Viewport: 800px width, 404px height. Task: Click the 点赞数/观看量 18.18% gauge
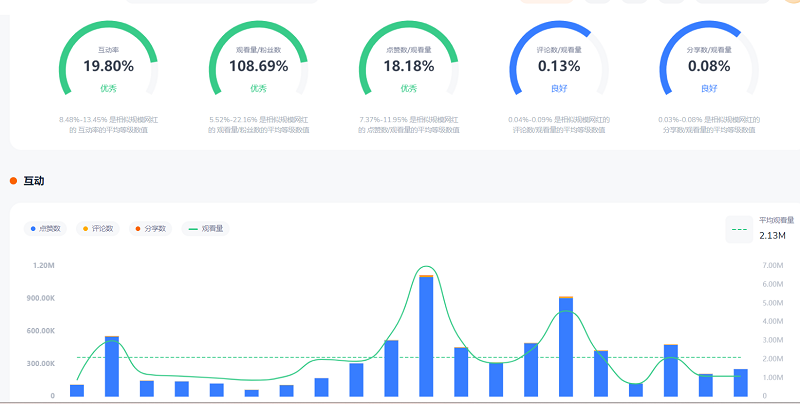(408, 64)
